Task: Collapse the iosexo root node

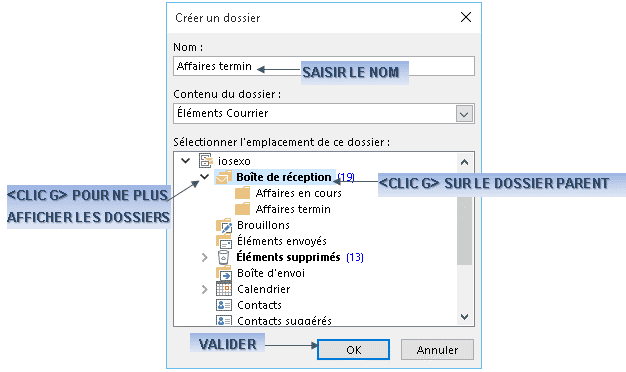Action: (x=185, y=161)
